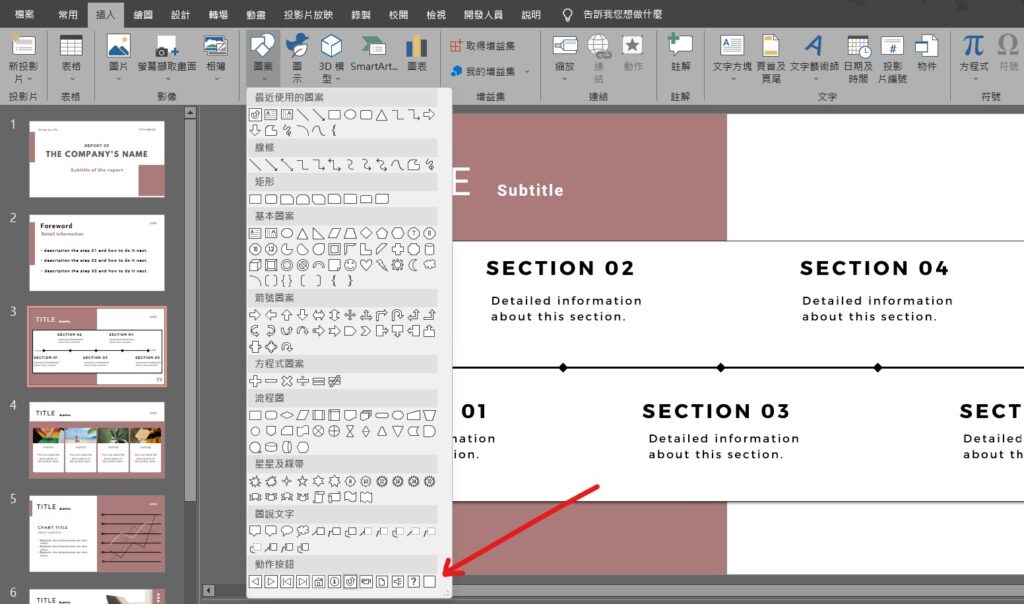The width and height of the screenshot is (1024, 604).
Task: Click Get Add-ins (取得增益集)
Action: click(483, 46)
